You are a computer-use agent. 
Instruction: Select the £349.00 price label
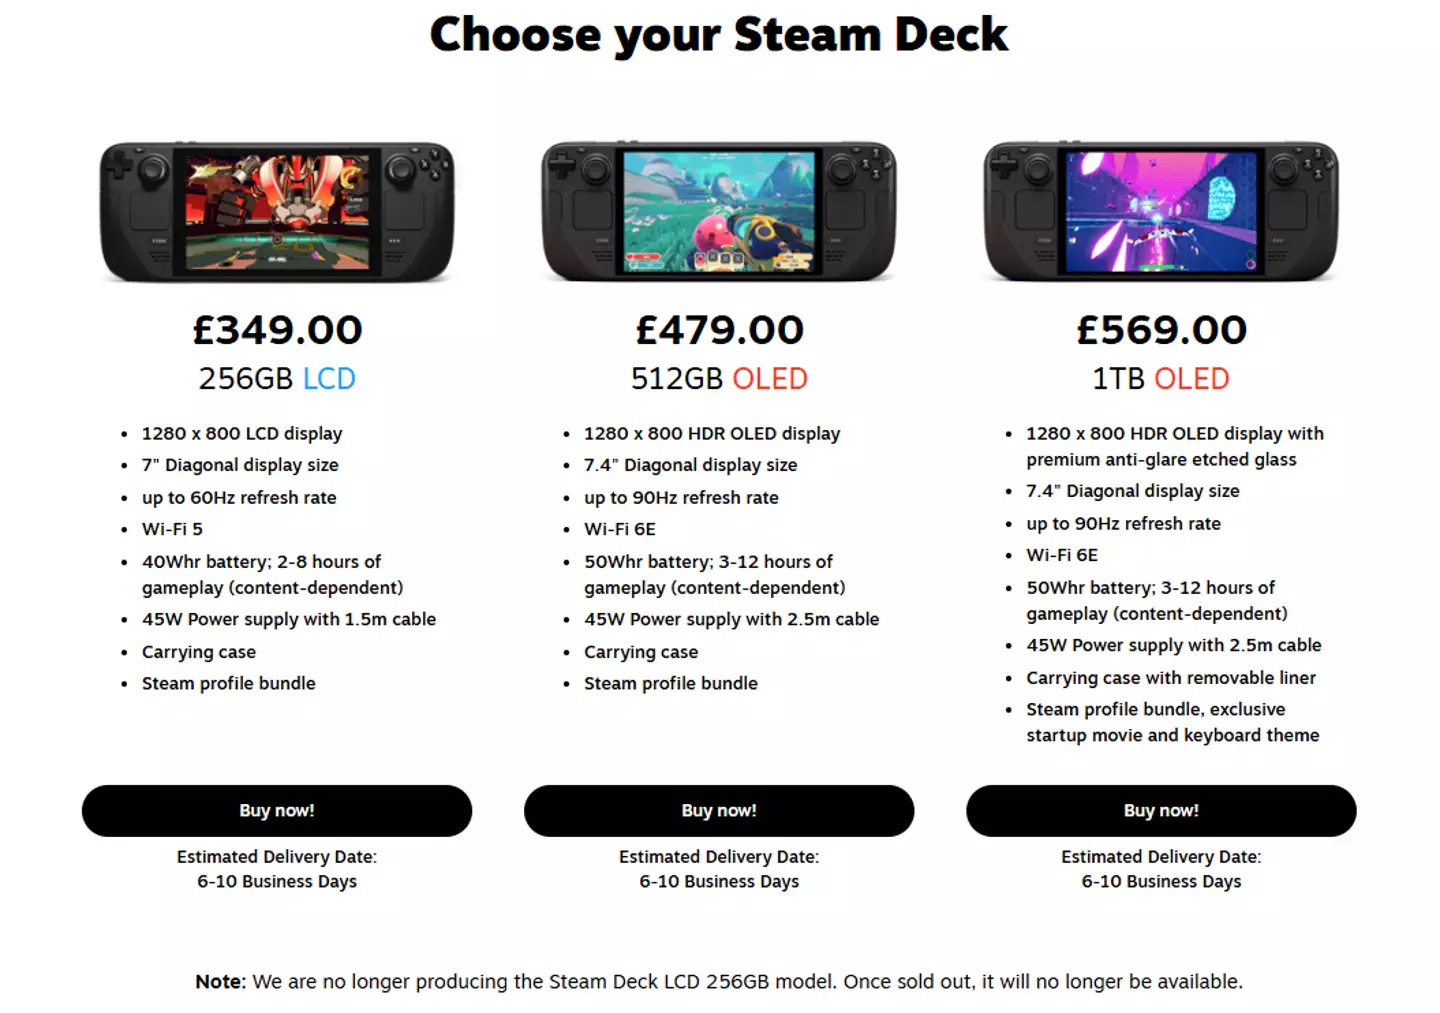[277, 329]
